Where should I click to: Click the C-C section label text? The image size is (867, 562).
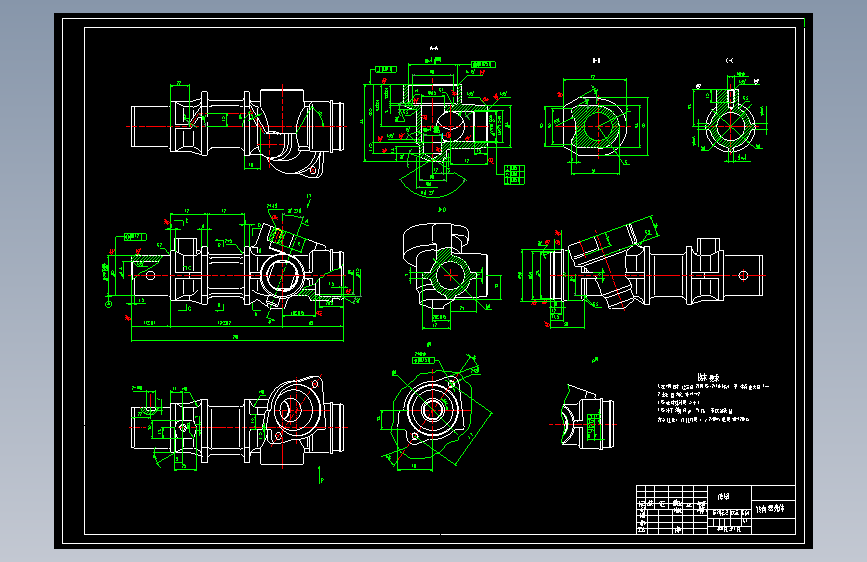tap(729, 60)
